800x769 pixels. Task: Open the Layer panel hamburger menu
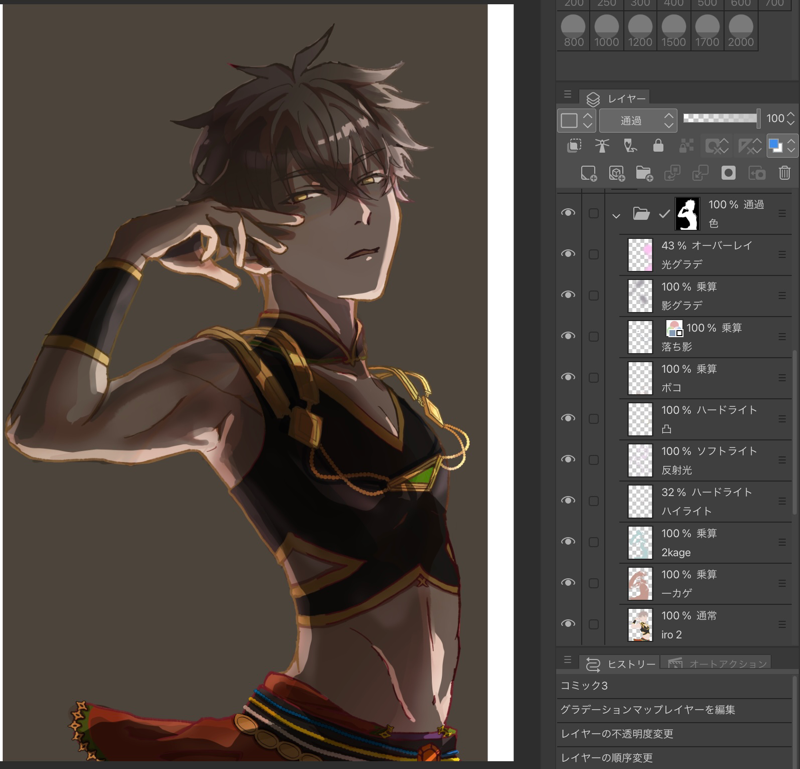point(567,94)
